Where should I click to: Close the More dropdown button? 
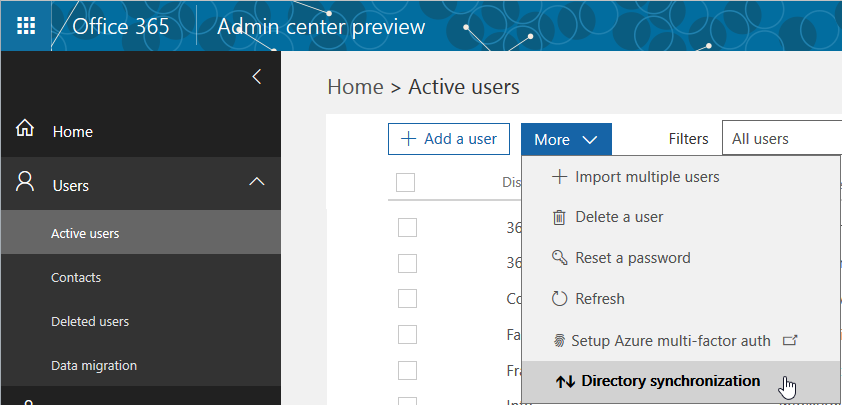coord(566,140)
